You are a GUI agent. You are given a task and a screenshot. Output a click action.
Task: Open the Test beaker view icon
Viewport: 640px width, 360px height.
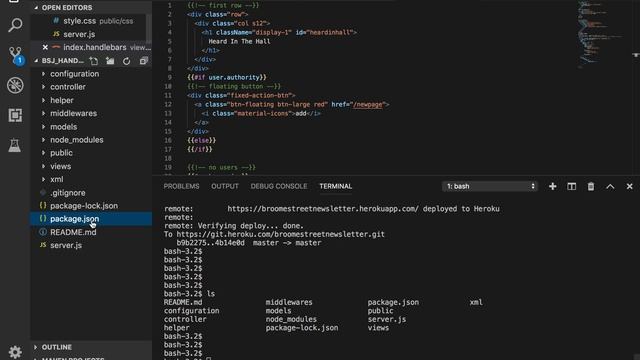pyautogui.click(x=15, y=145)
